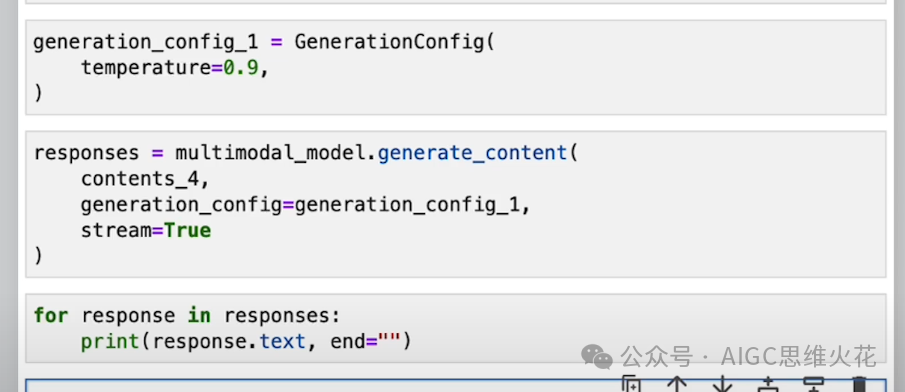The height and width of the screenshot is (392, 905).
Task: Insert a cell above the active cell
Action: point(768,384)
